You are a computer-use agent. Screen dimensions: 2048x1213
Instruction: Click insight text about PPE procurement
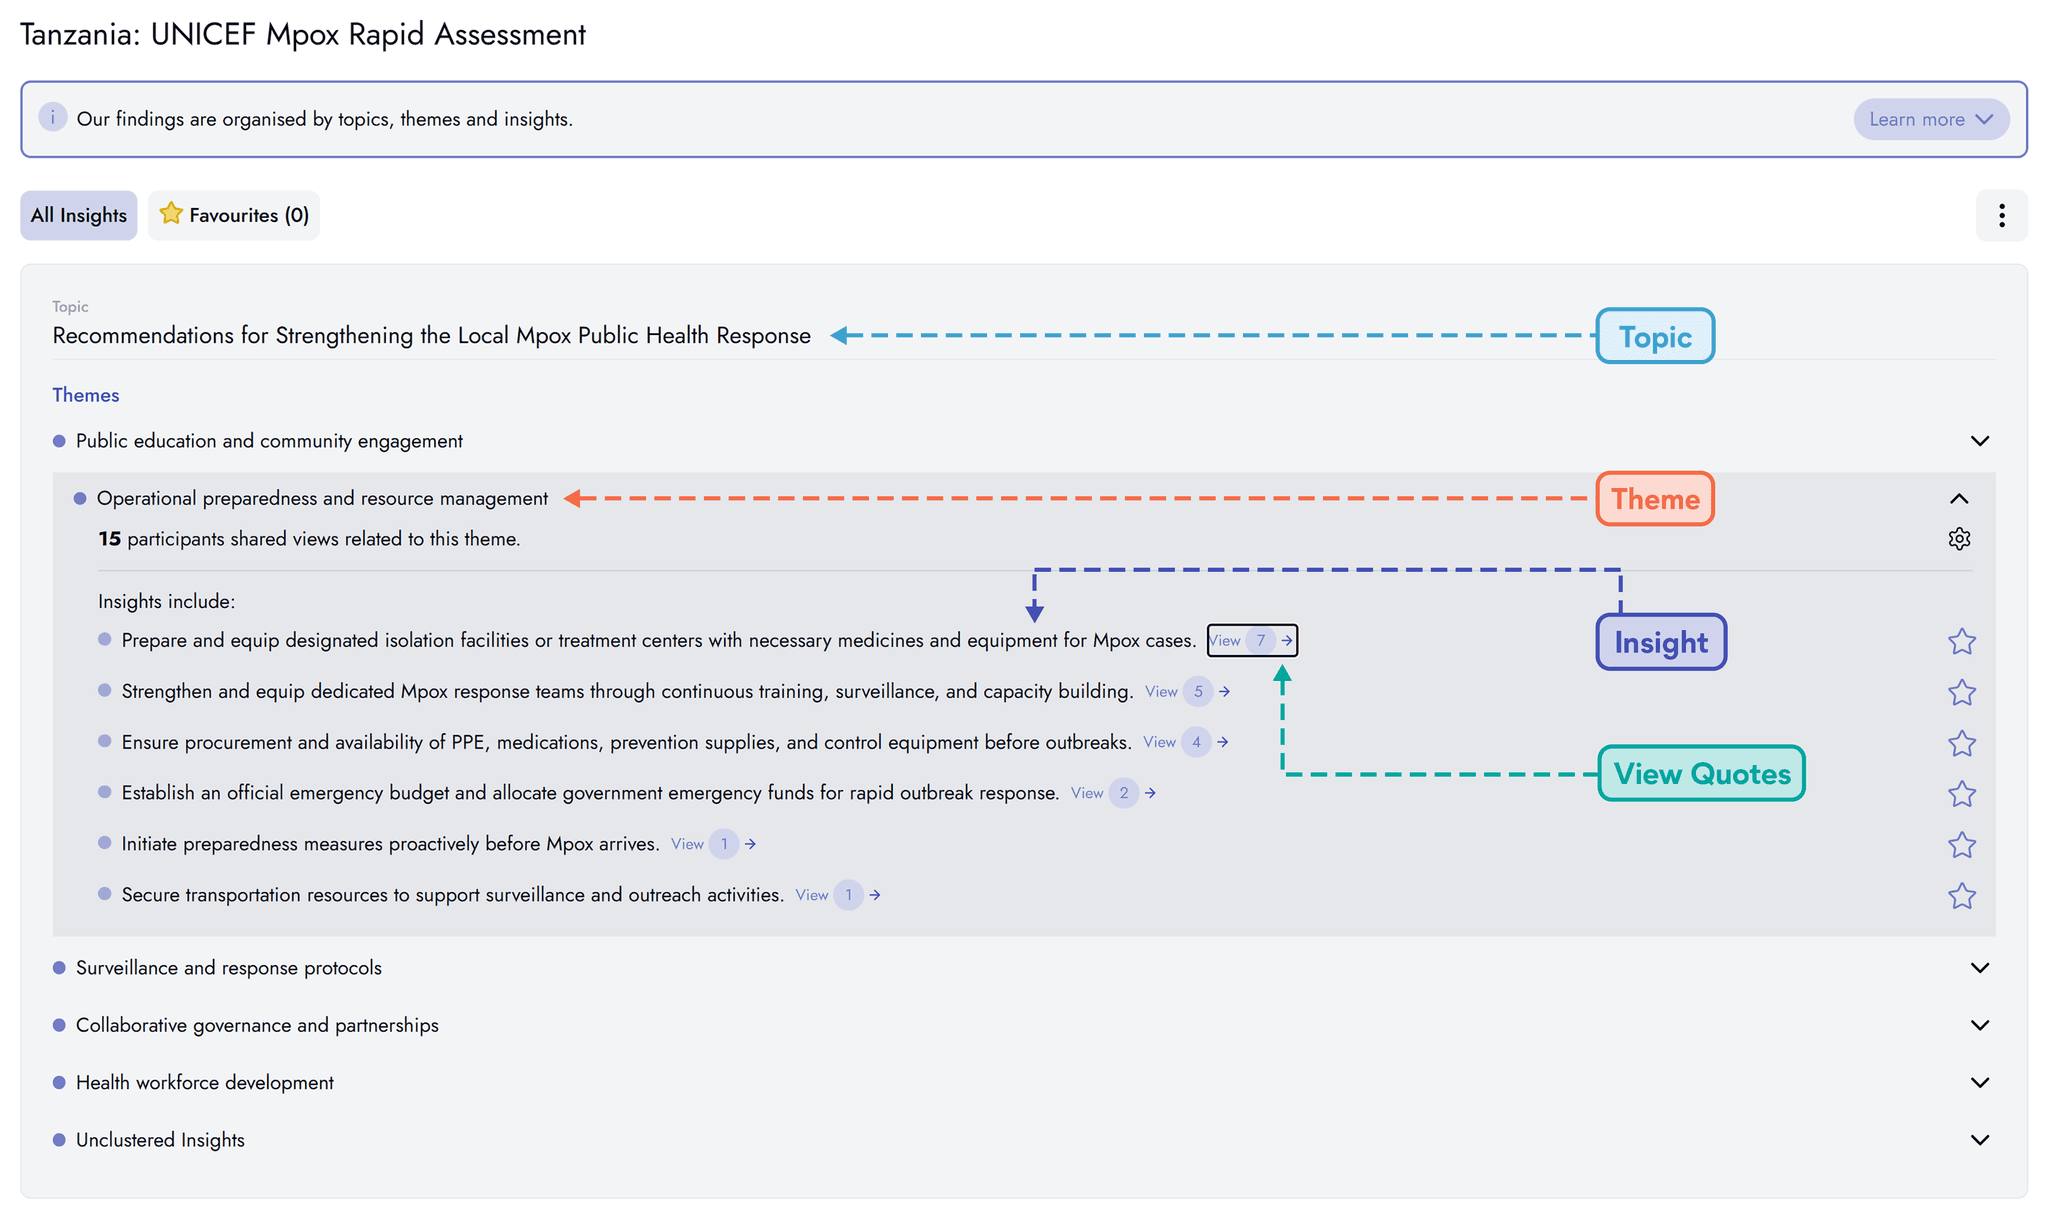click(627, 742)
